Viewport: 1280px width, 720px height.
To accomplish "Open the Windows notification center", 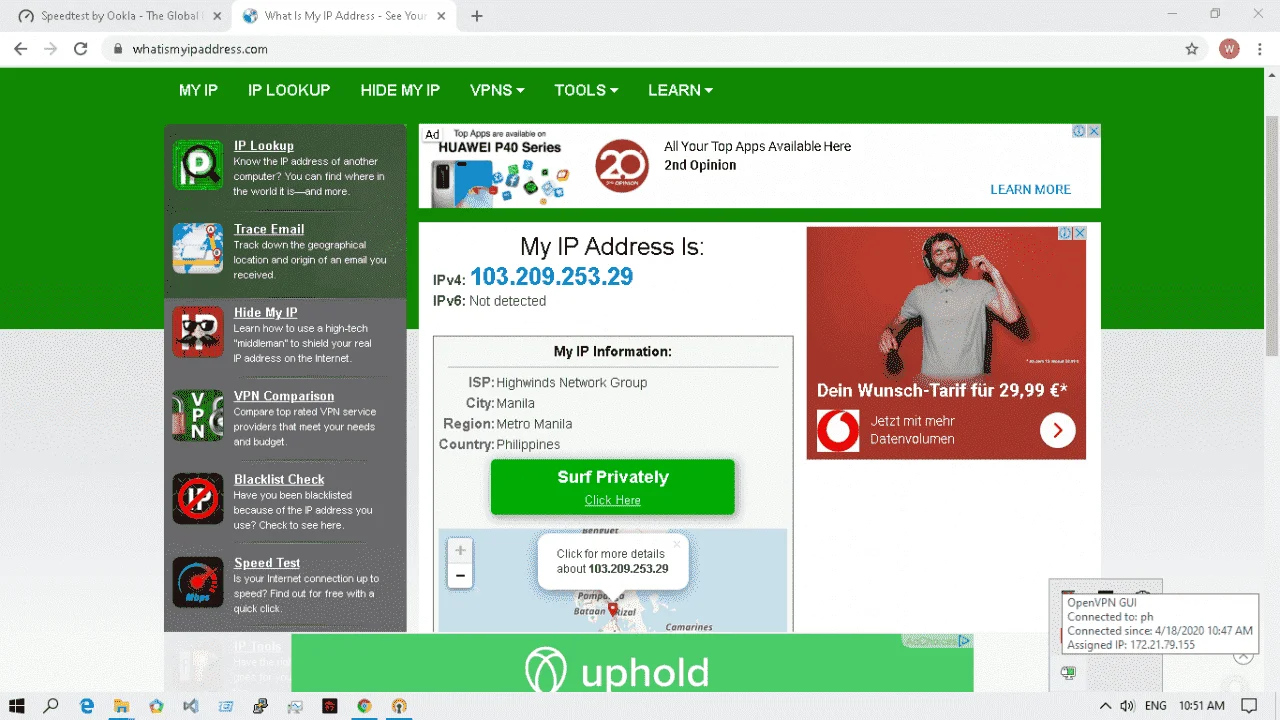I will (1249, 706).
